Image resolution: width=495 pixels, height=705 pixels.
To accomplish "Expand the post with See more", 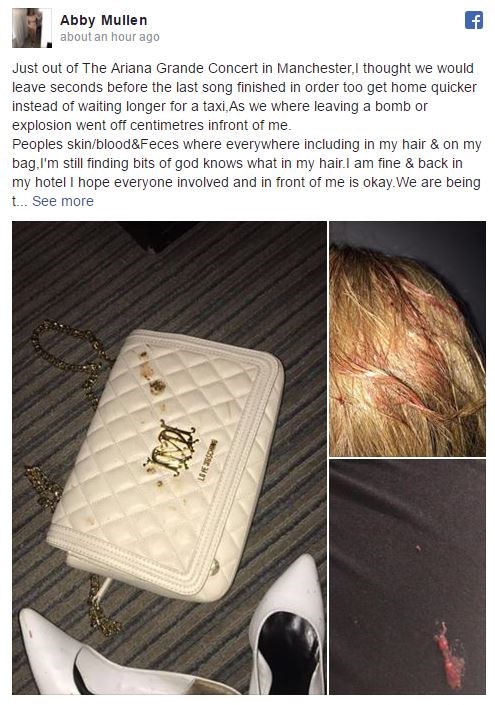I will pyautogui.click(x=62, y=201).
